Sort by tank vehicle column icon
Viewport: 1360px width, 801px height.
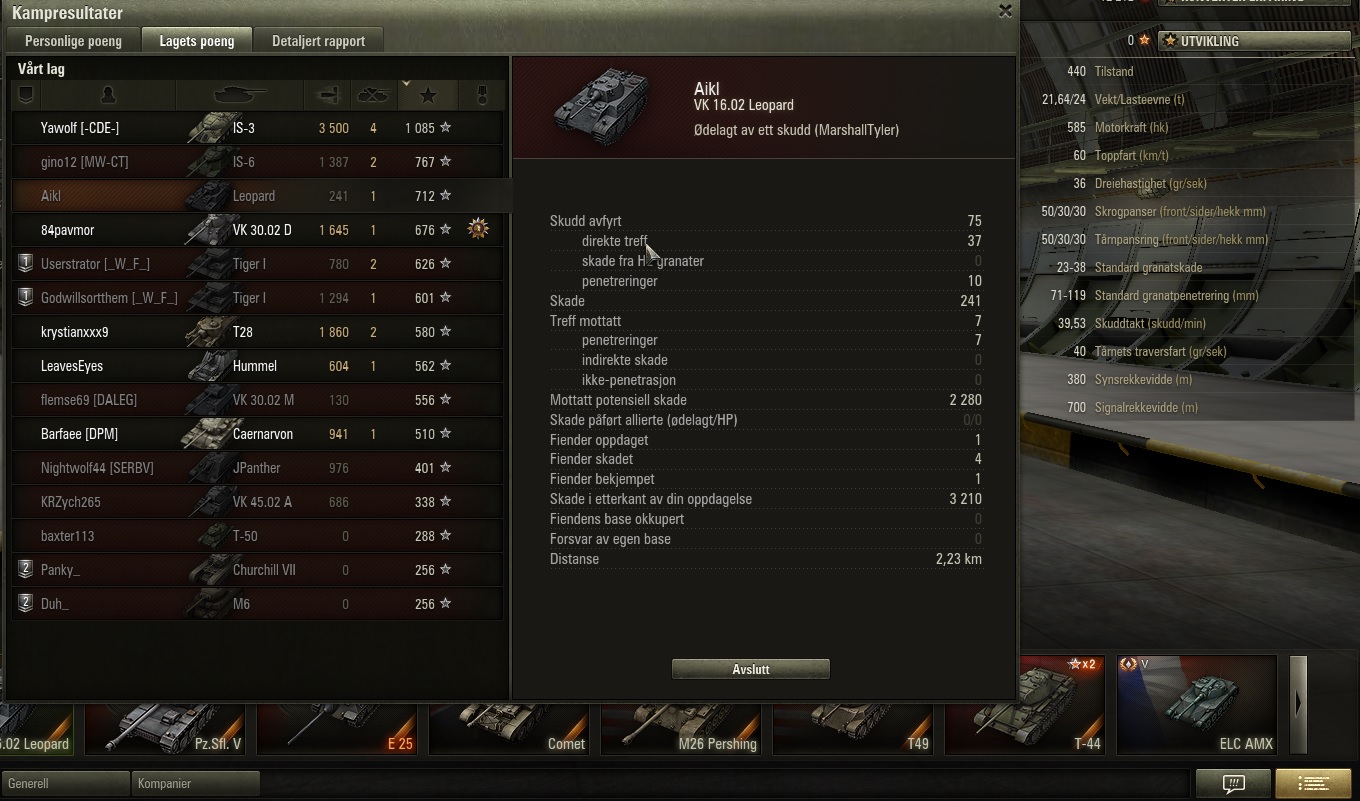coord(240,95)
